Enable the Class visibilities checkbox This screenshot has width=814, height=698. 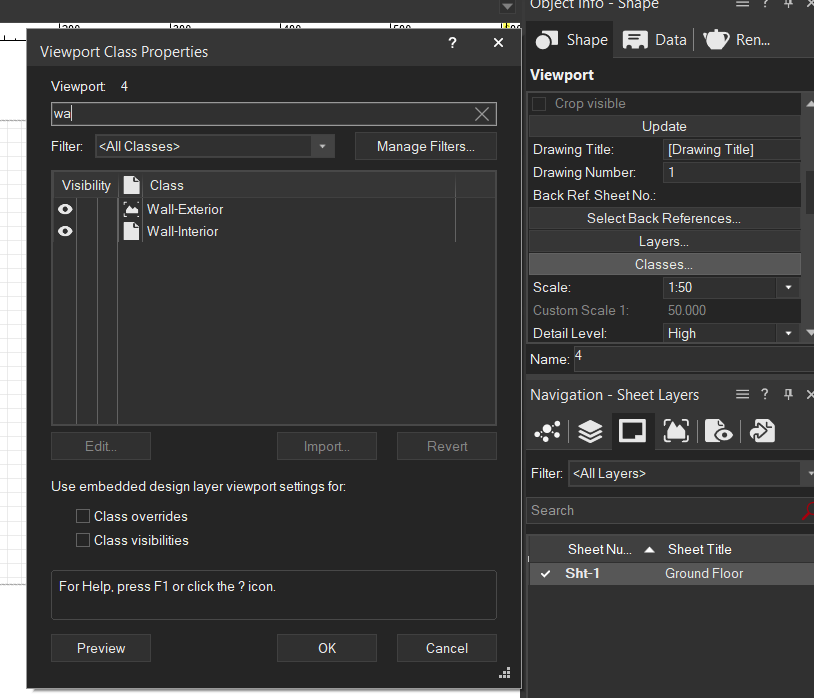click(x=83, y=540)
